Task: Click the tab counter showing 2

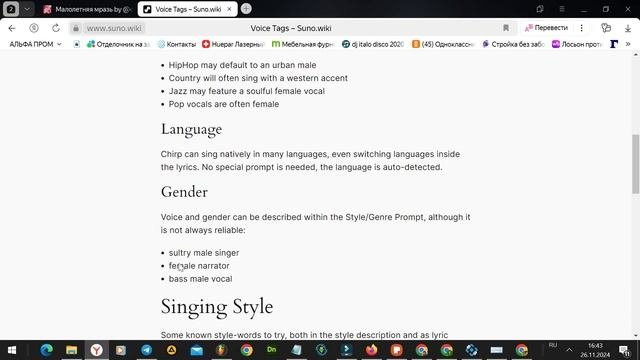Action: 11,9
